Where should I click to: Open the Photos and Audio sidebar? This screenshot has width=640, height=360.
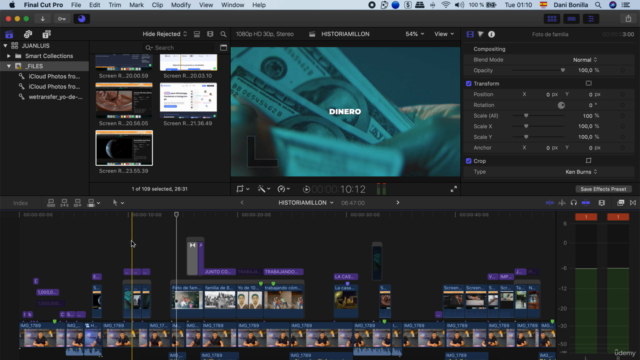pyautogui.click(x=28, y=34)
